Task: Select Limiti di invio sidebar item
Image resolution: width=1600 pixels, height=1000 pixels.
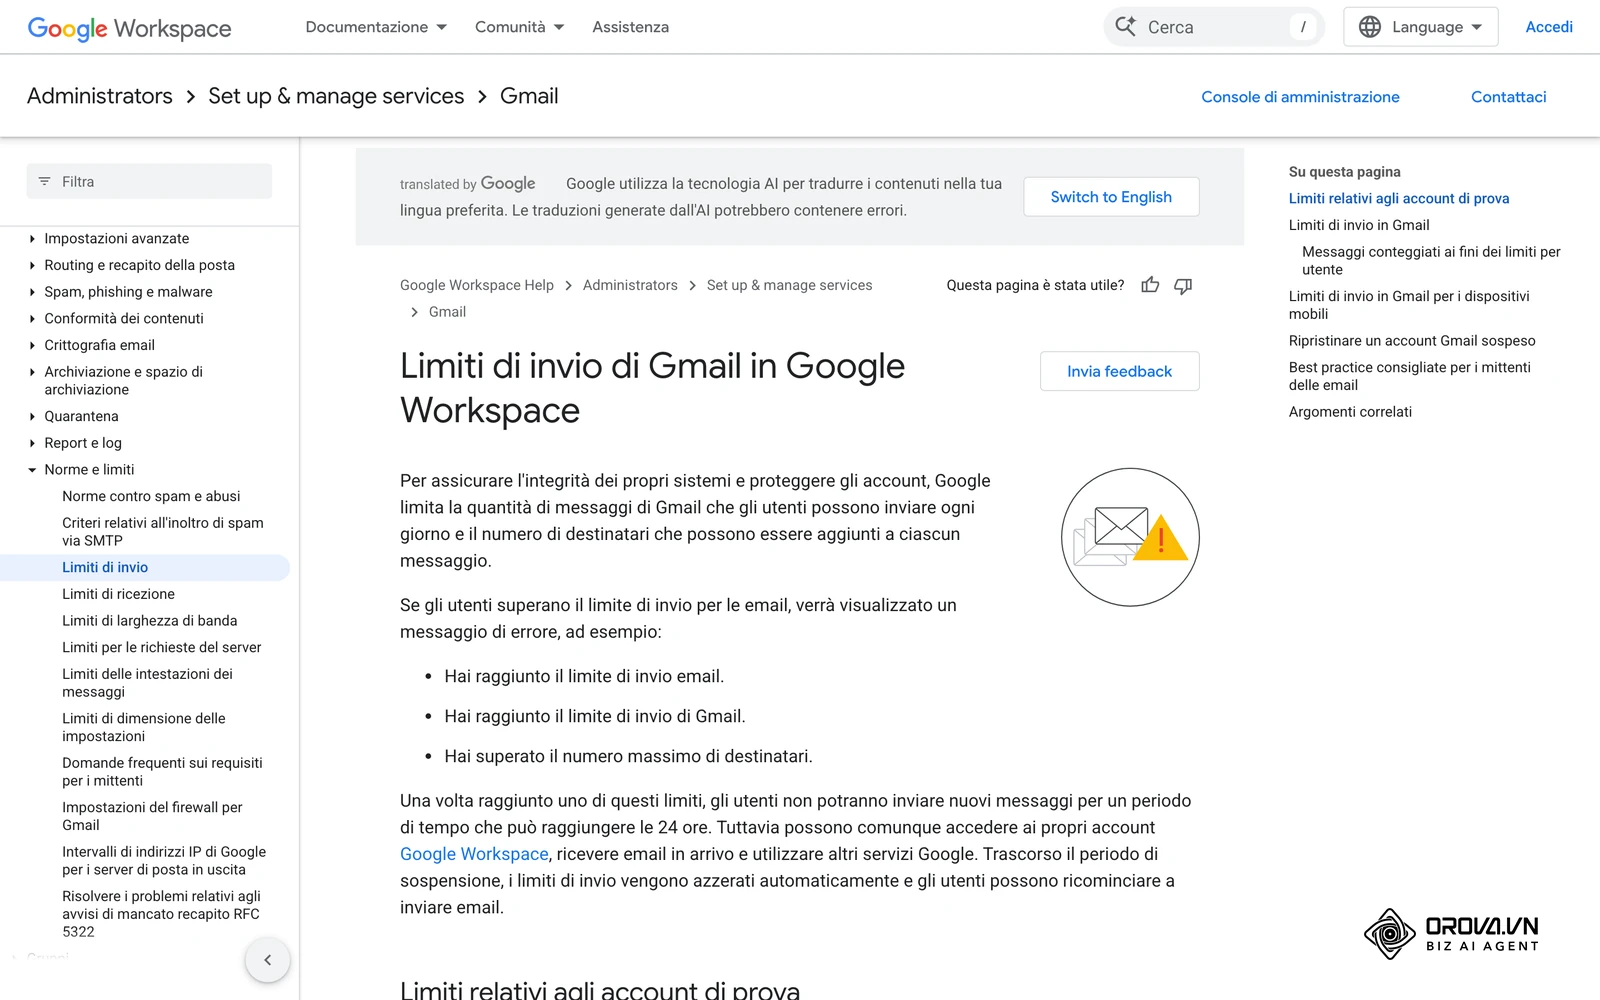Action: (x=145, y=567)
